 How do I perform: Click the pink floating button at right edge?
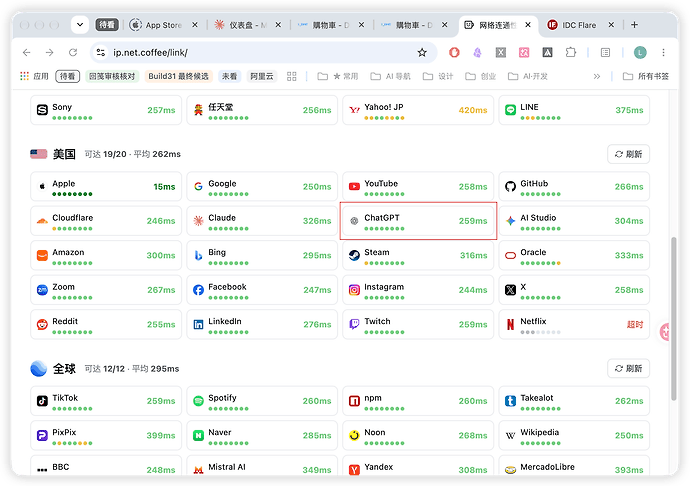[665, 332]
